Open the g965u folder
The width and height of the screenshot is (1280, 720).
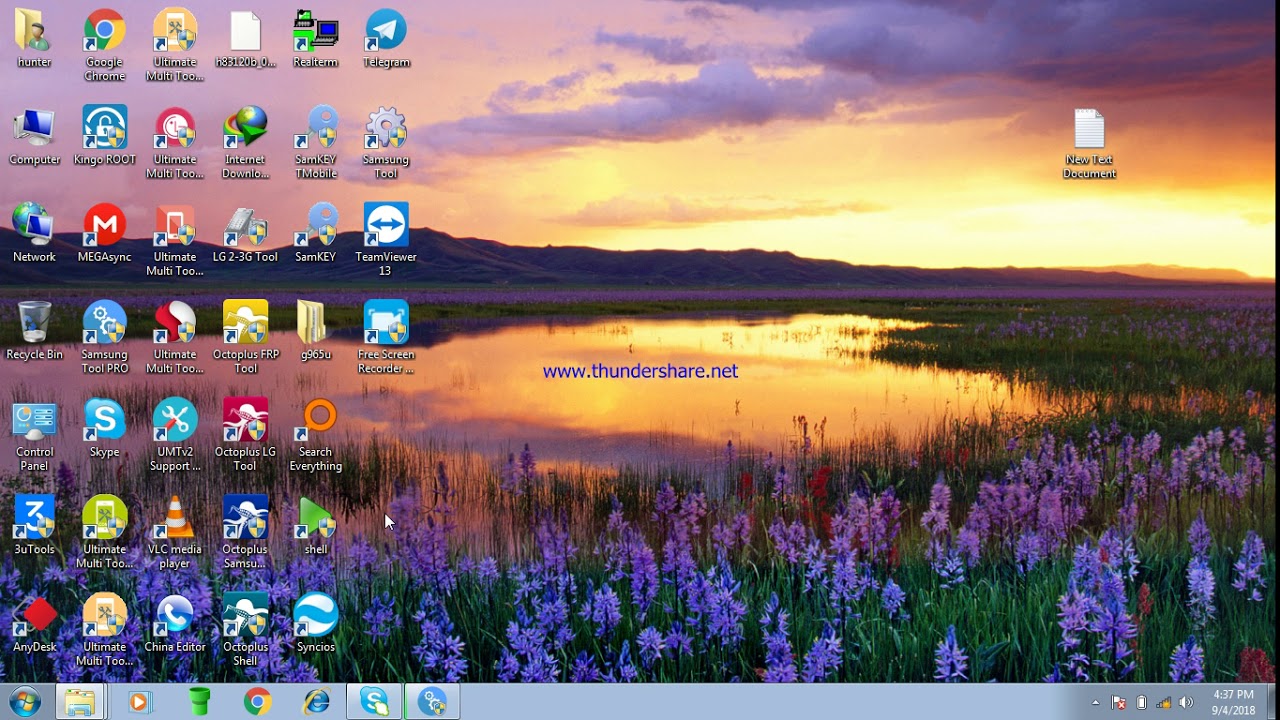click(315, 331)
